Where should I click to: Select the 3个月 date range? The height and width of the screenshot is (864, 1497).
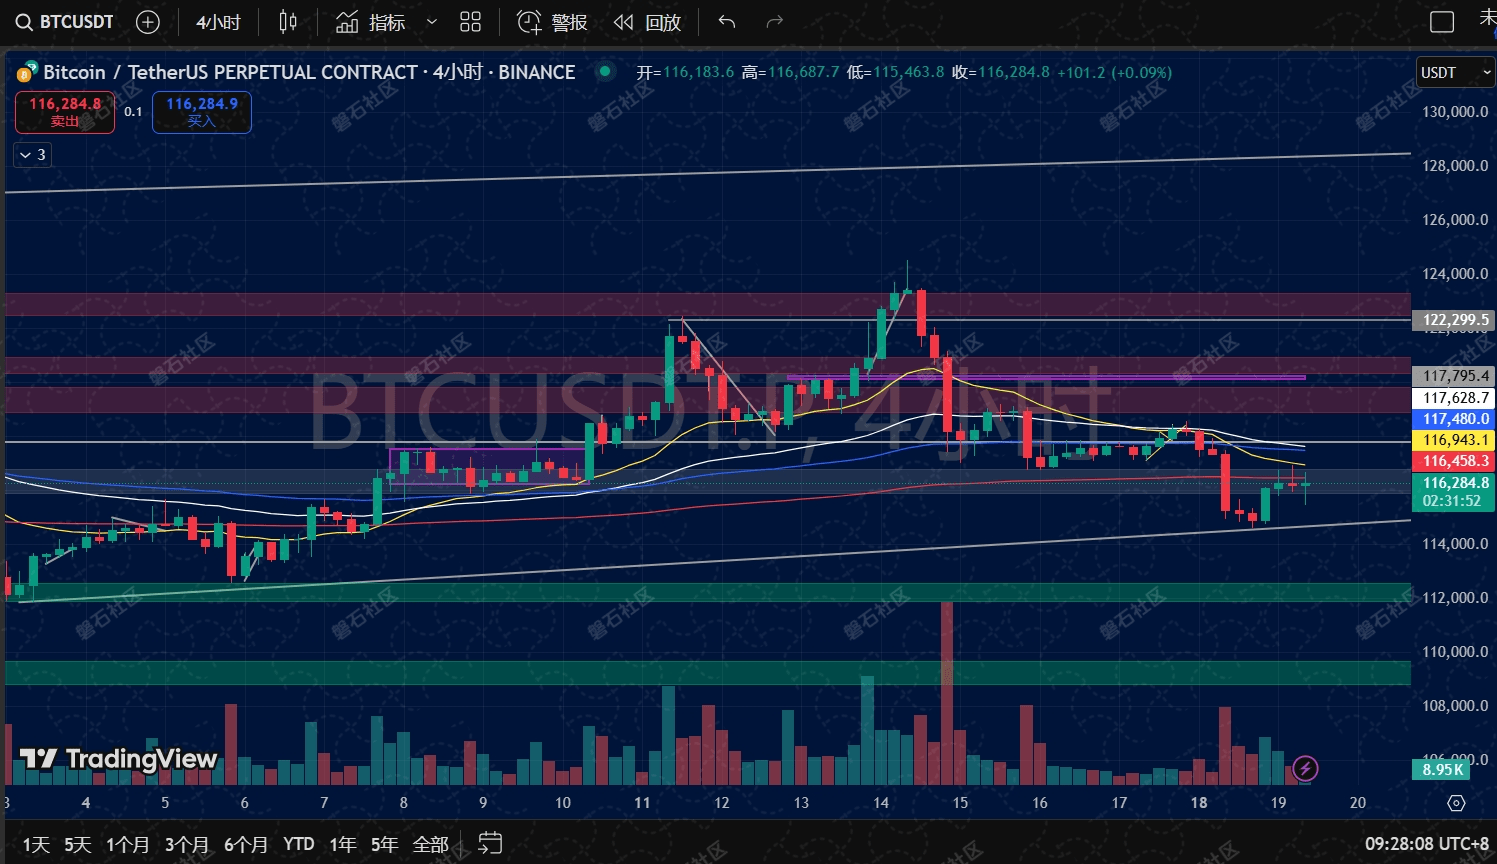pyautogui.click(x=187, y=845)
